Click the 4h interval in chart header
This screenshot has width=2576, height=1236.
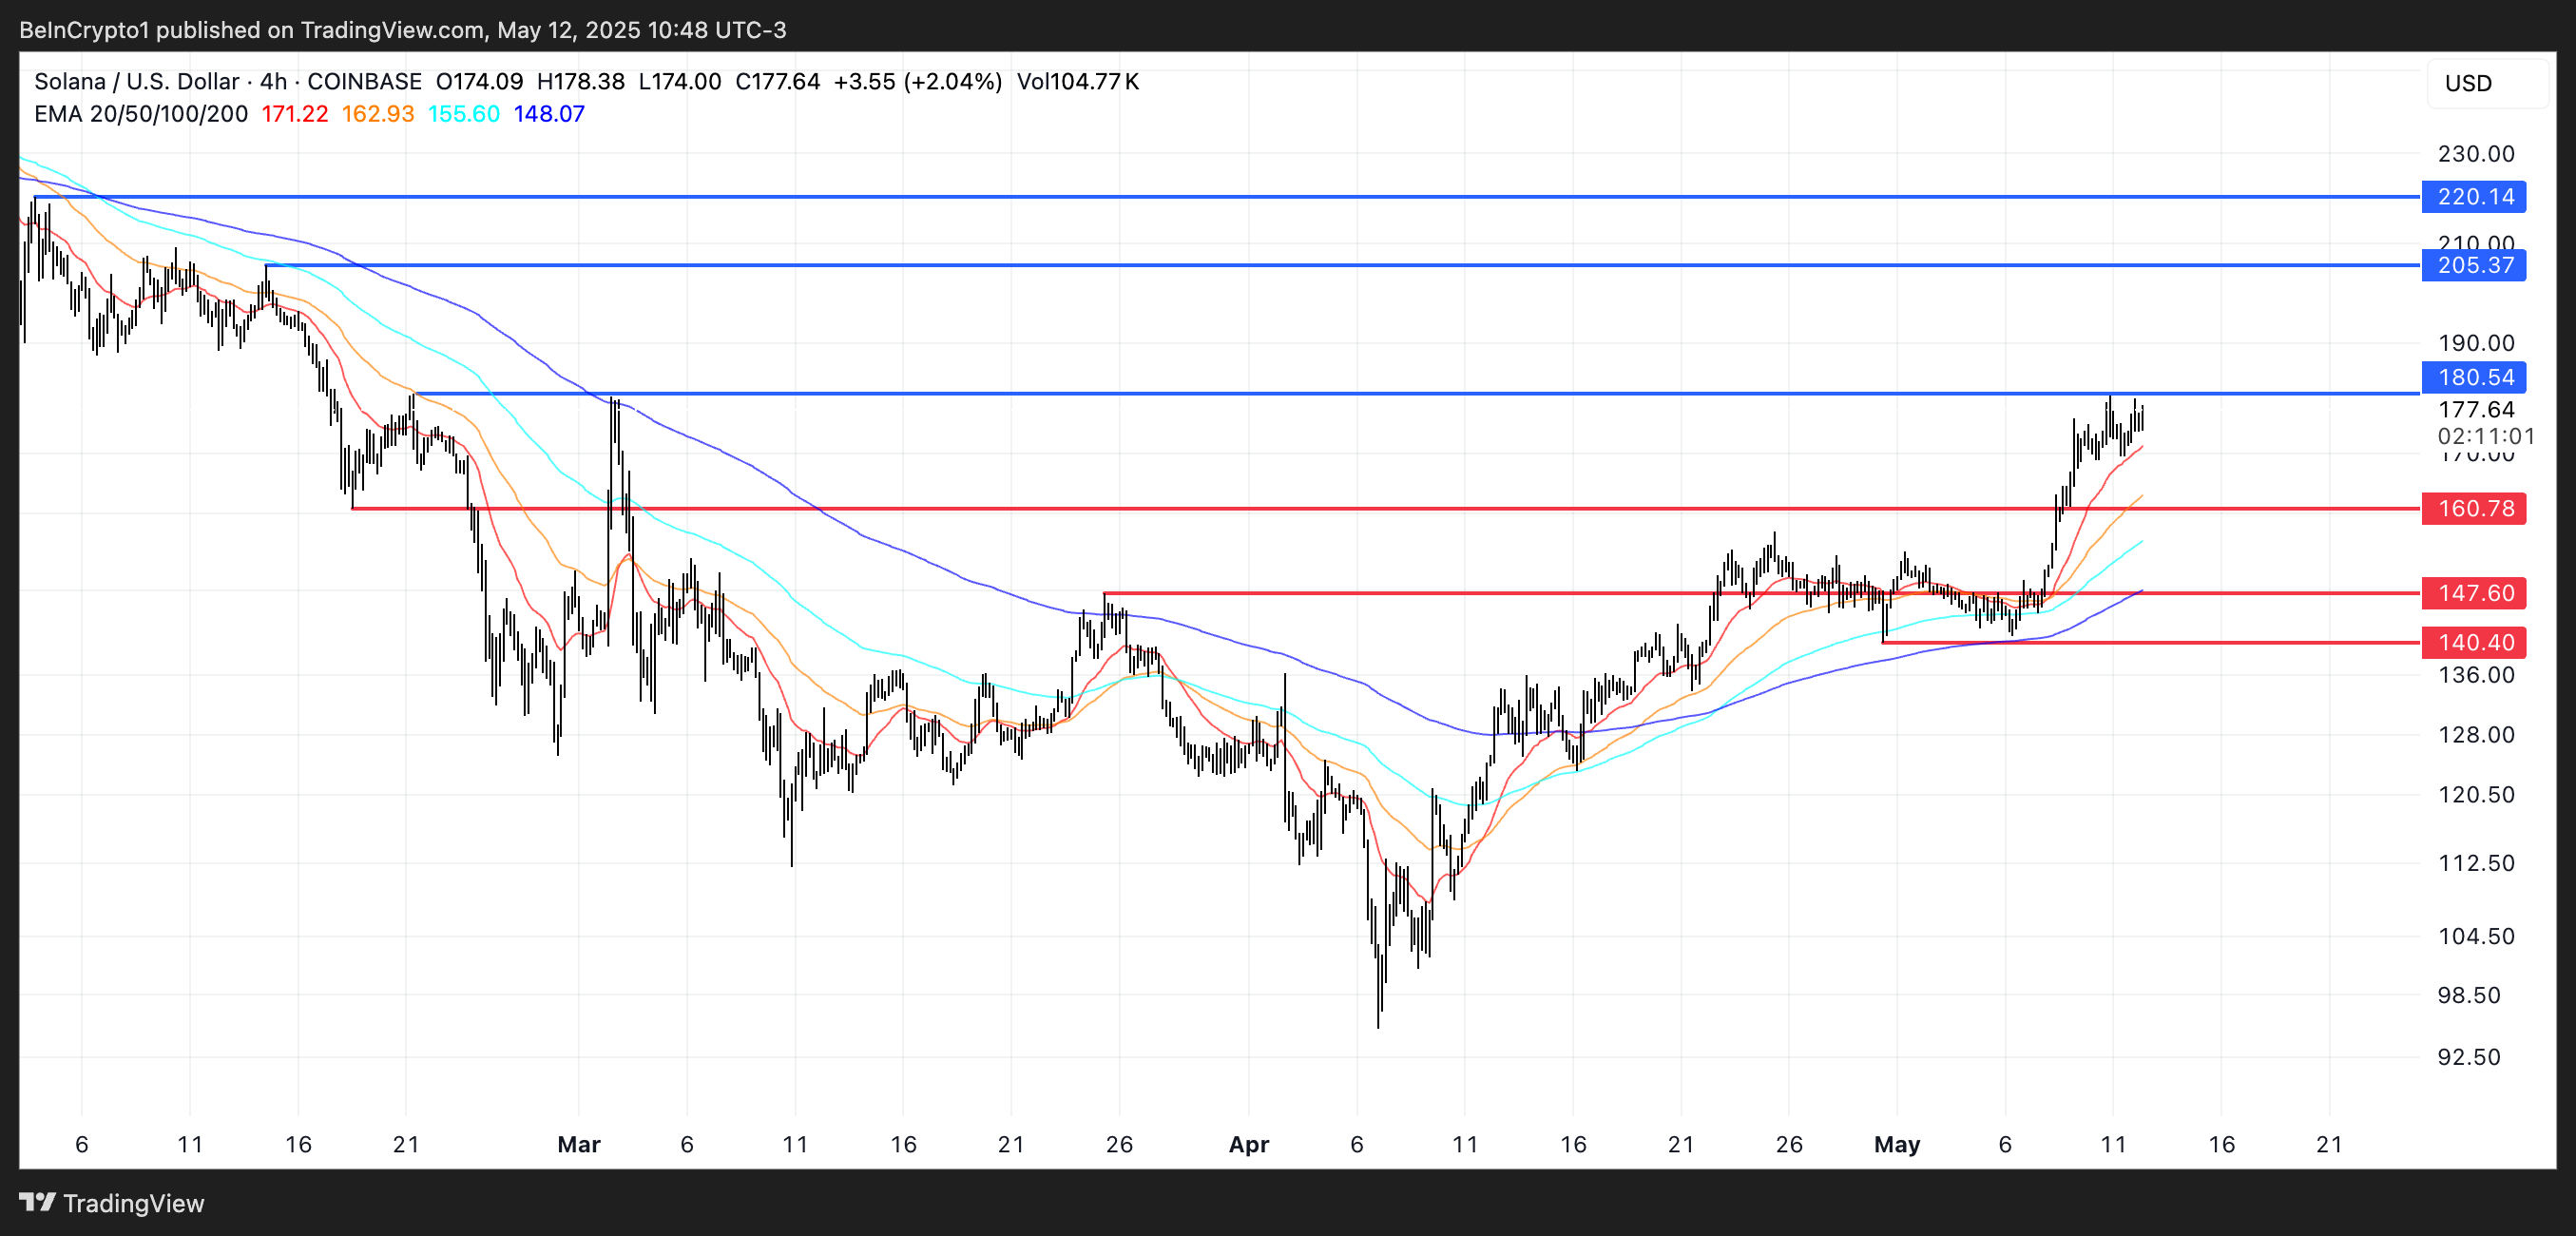pos(273,81)
